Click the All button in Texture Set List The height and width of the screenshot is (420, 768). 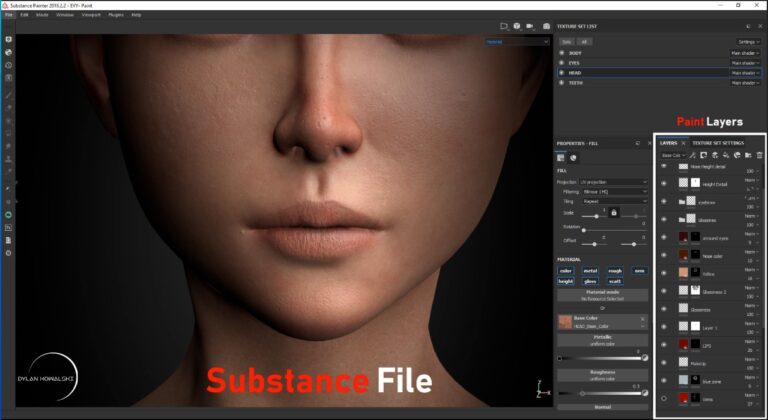click(583, 42)
